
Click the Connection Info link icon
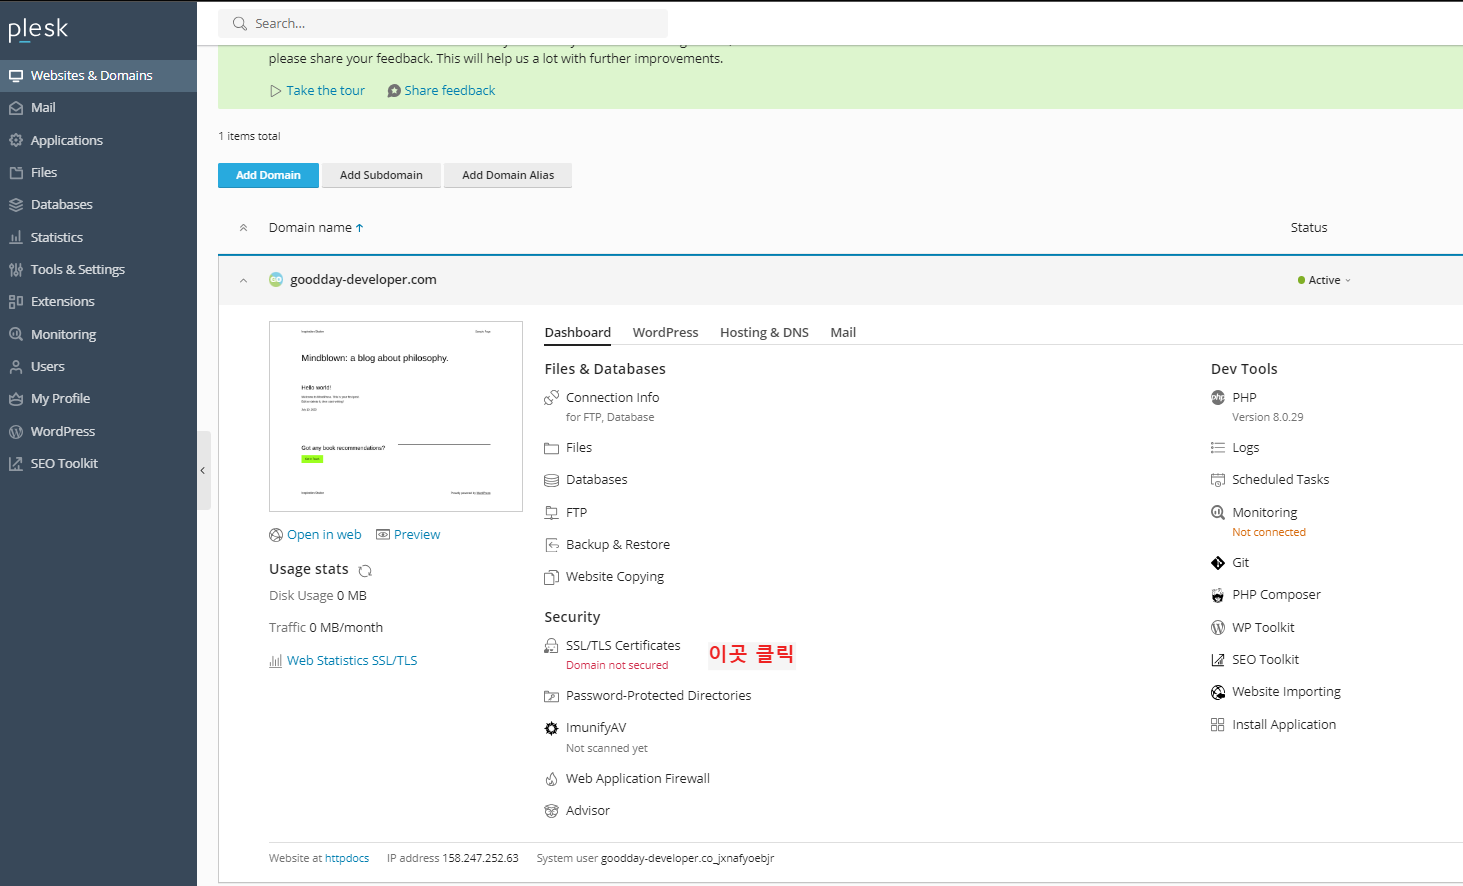(551, 398)
